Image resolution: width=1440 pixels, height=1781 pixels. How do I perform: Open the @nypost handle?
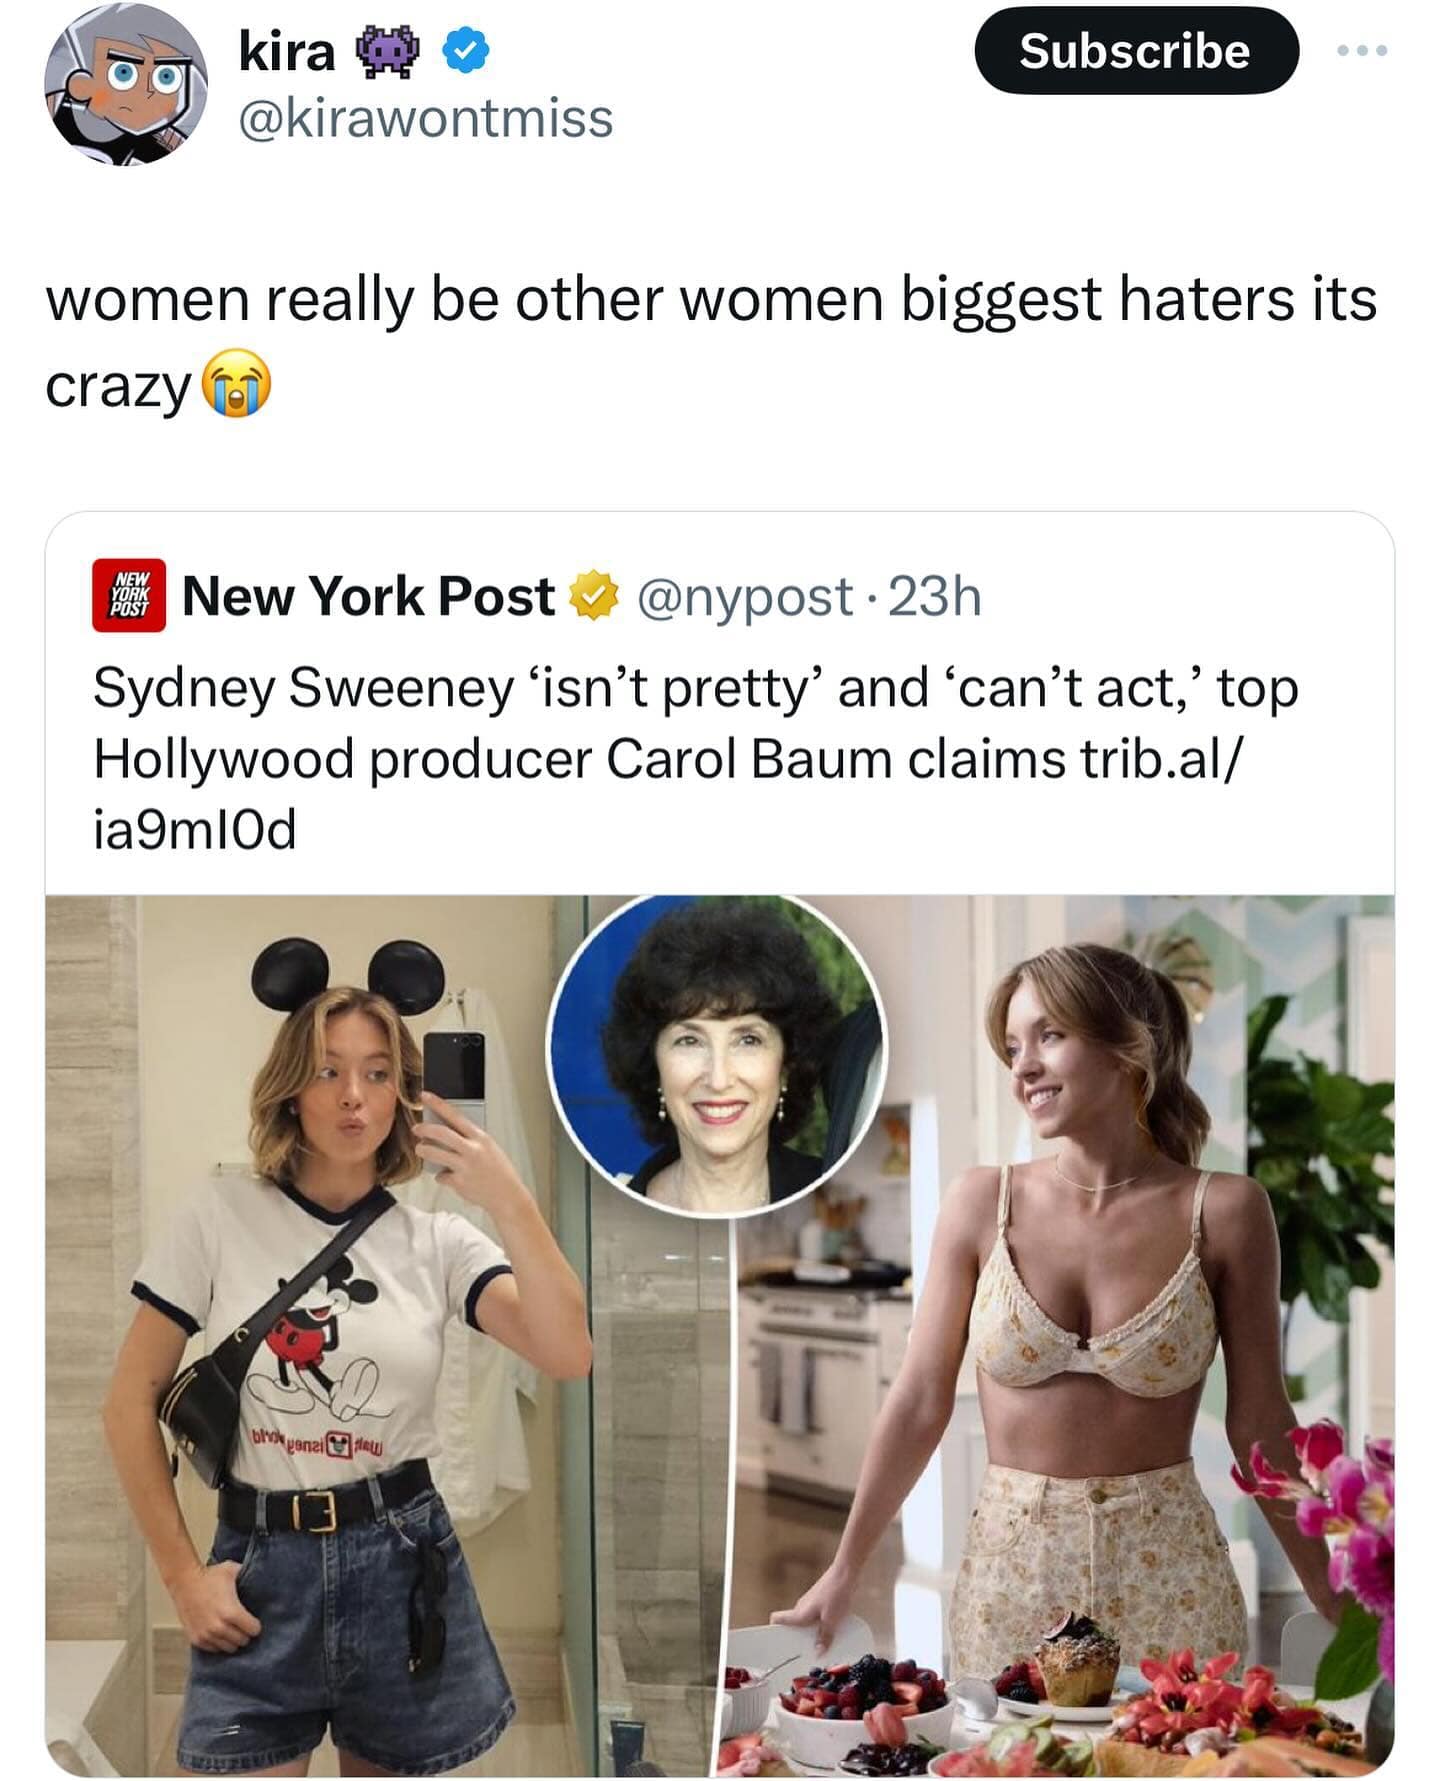click(x=744, y=597)
